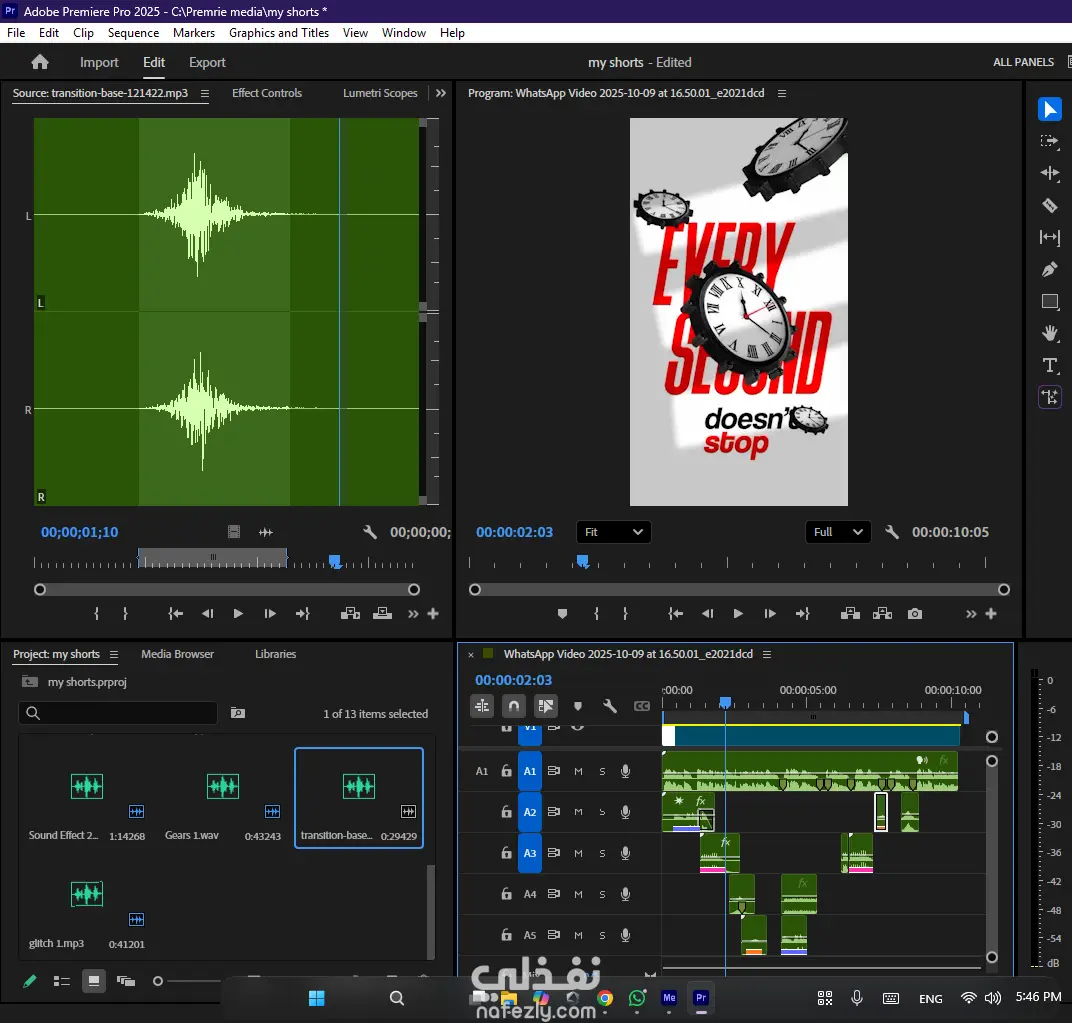Mute audio track A1
The width and height of the screenshot is (1072, 1023).
tap(578, 771)
